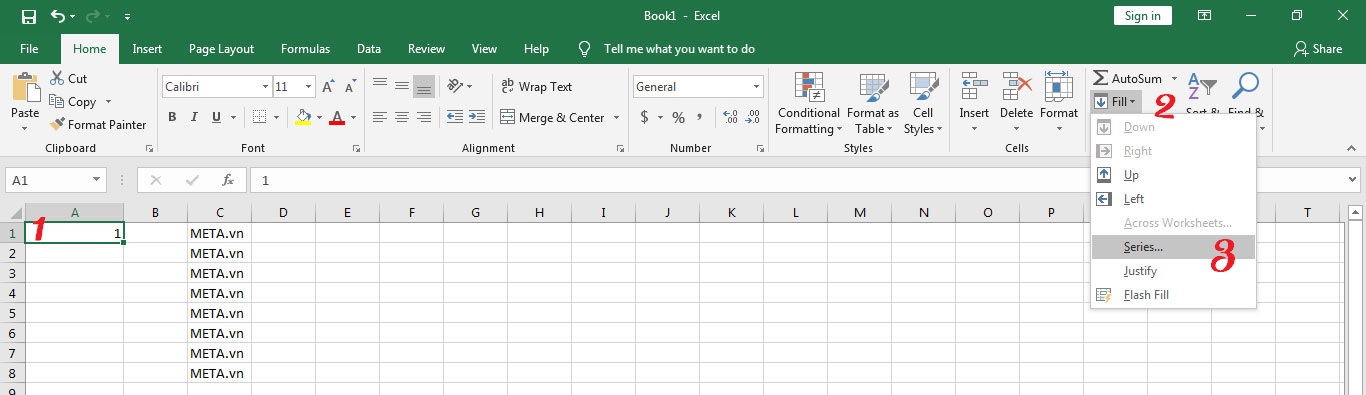Click the Insert Function fx icon
Image resolution: width=1366 pixels, height=395 pixels.
click(228, 180)
